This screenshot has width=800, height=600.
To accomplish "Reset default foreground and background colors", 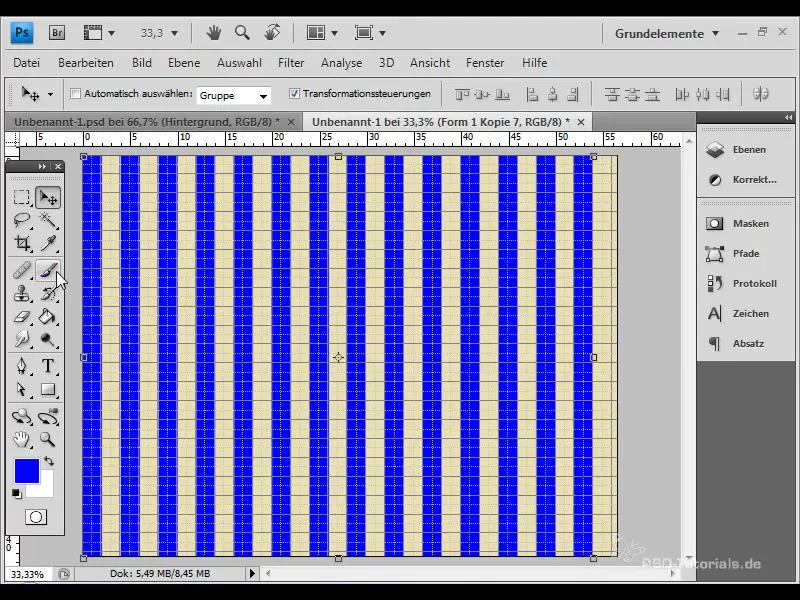I will [16, 493].
